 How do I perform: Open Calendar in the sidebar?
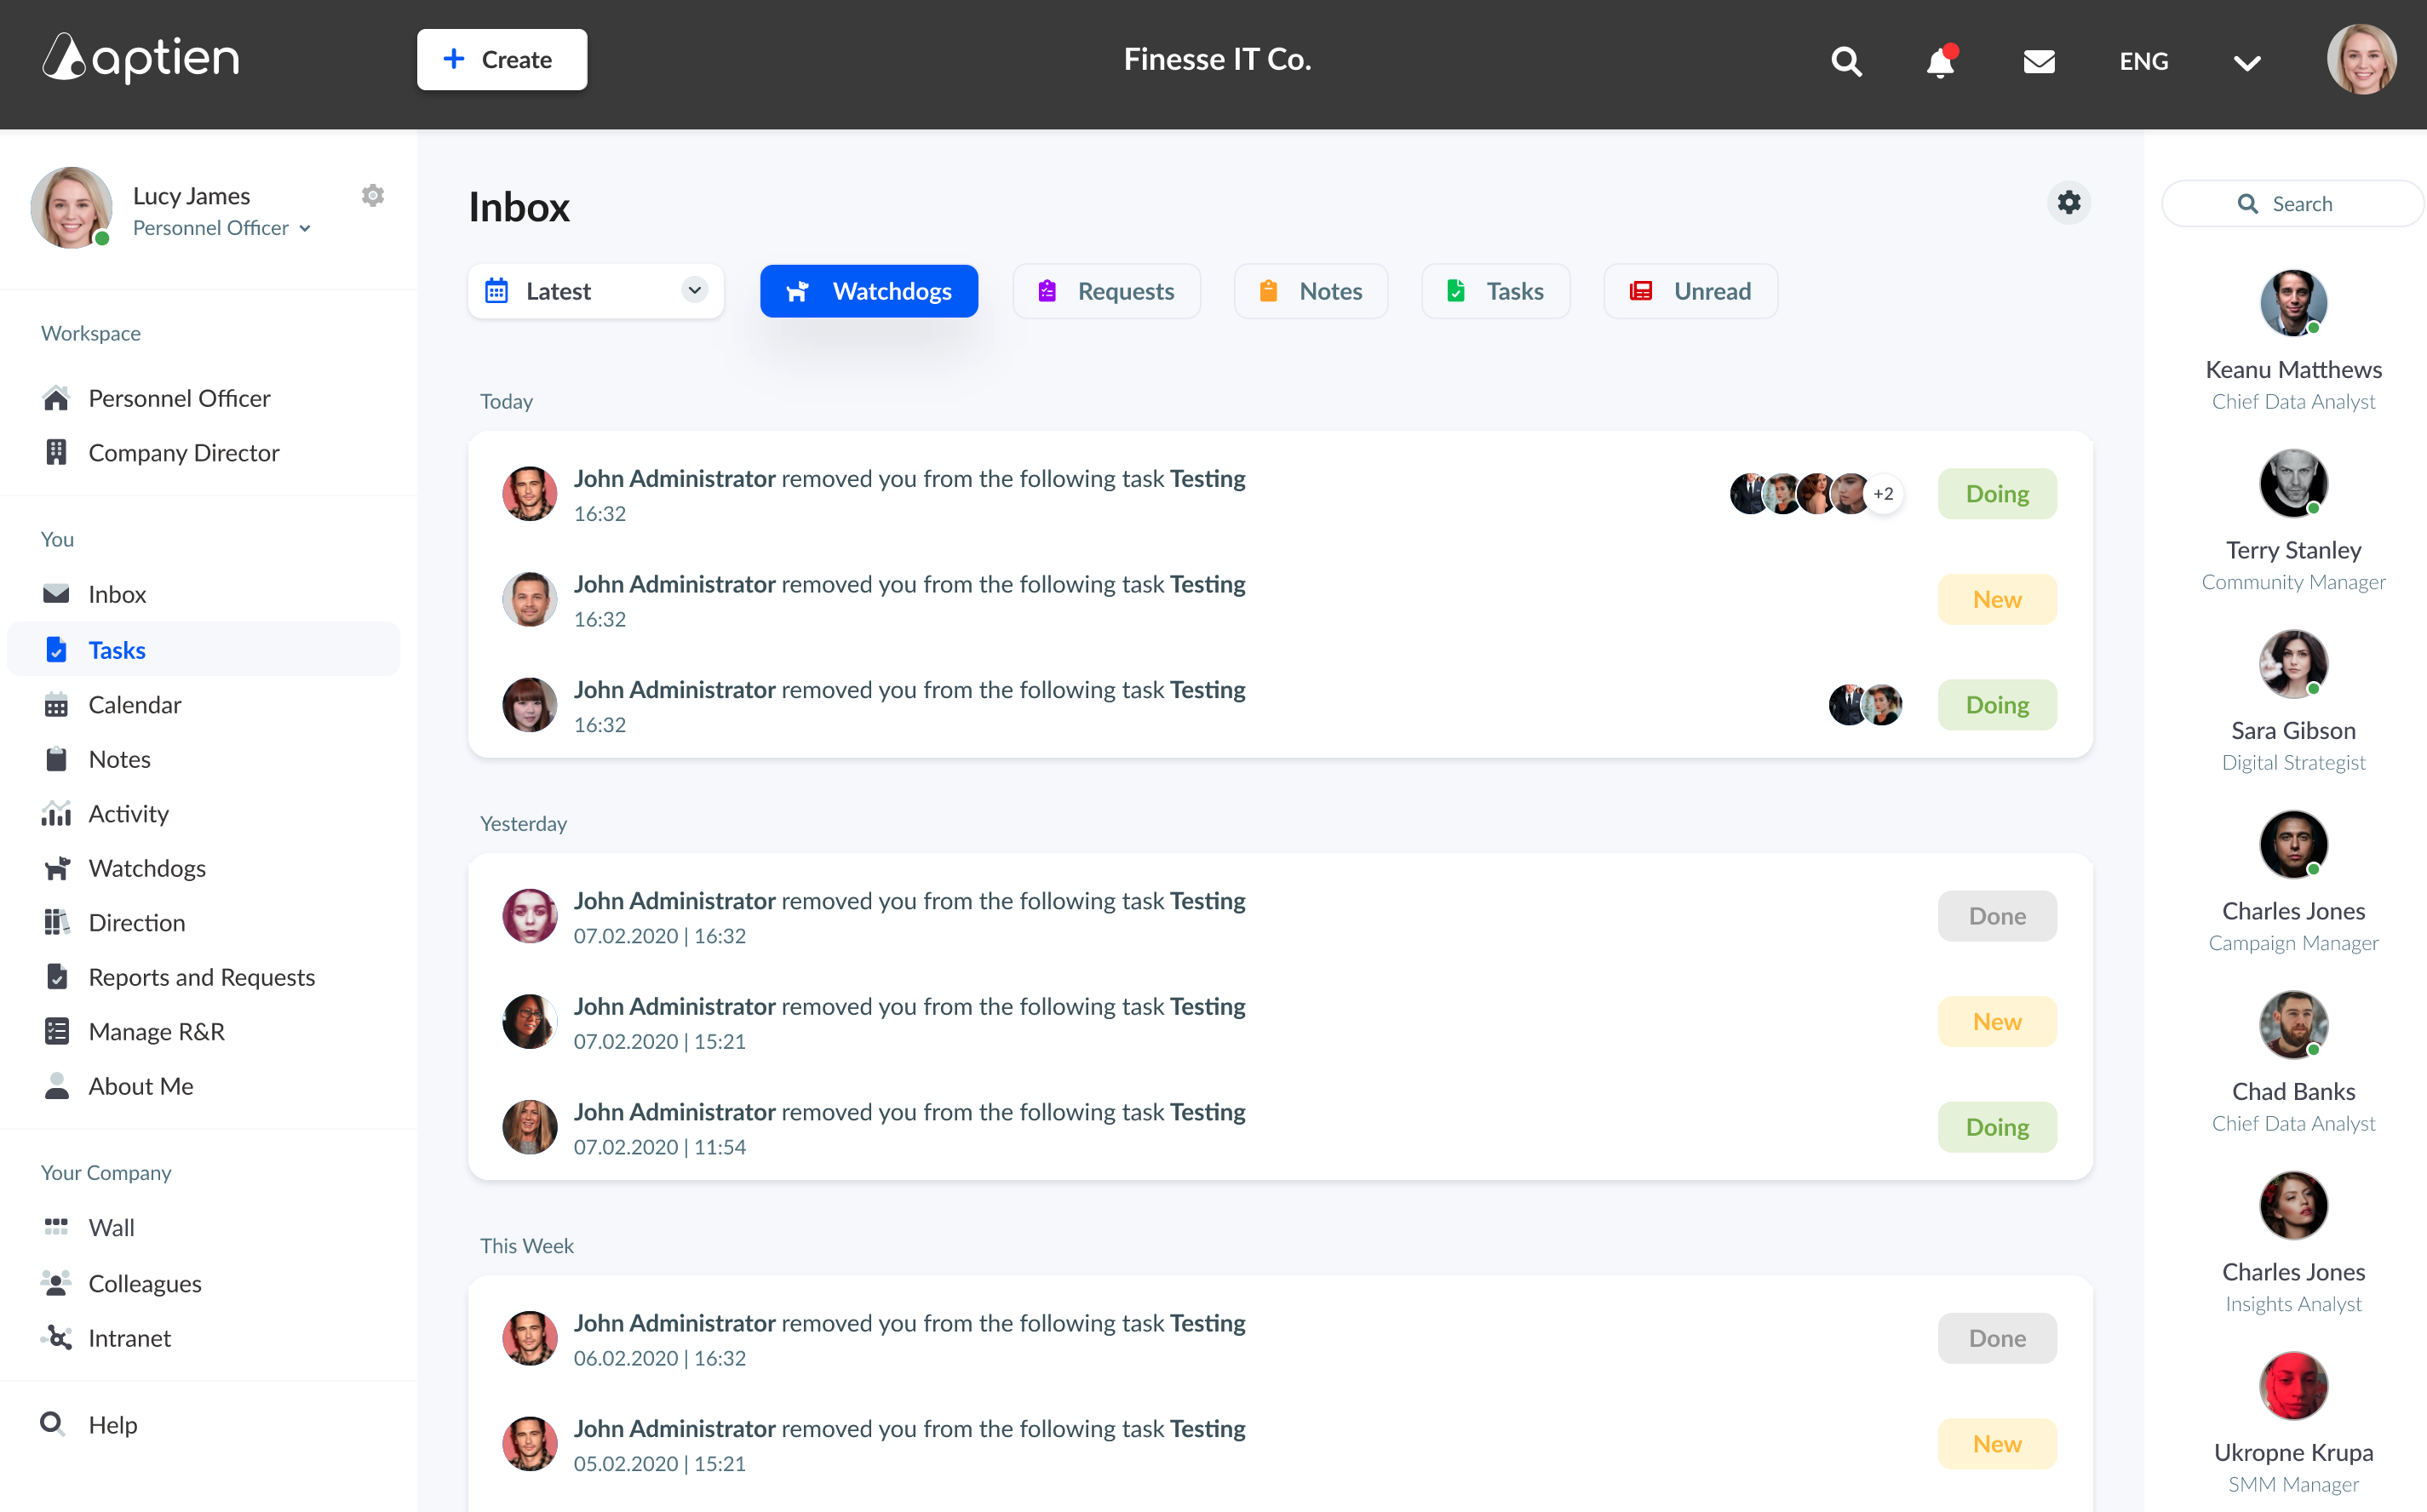click(134, 705)
